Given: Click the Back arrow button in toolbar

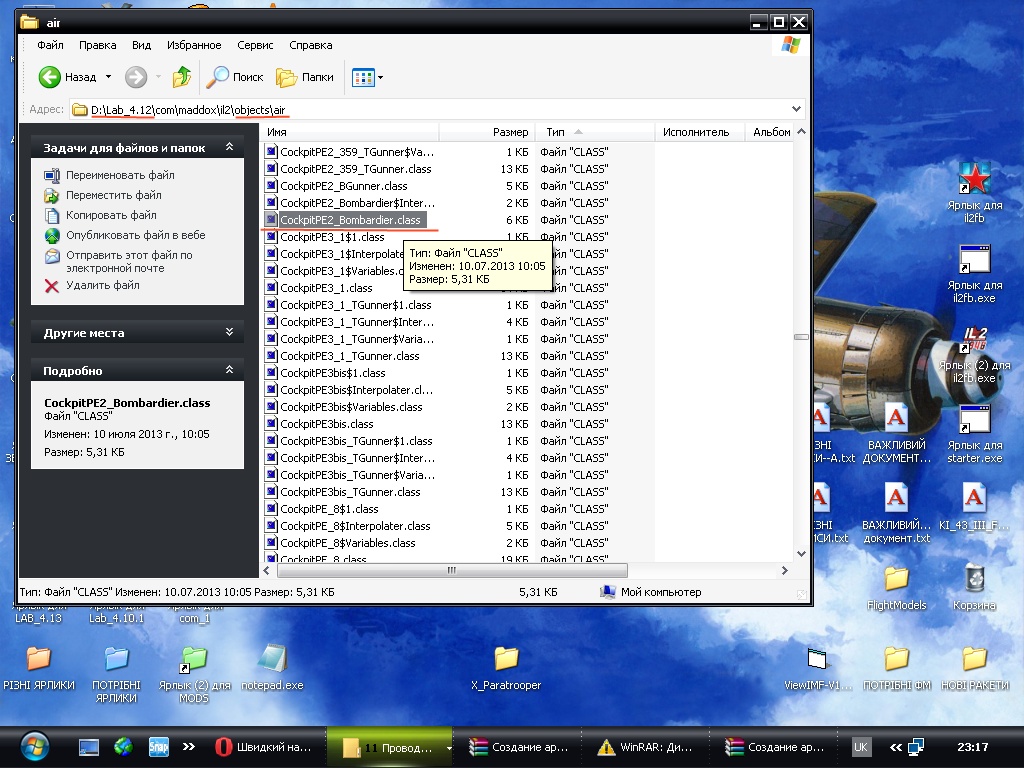Looking at the screenshot, I should 50,77.
